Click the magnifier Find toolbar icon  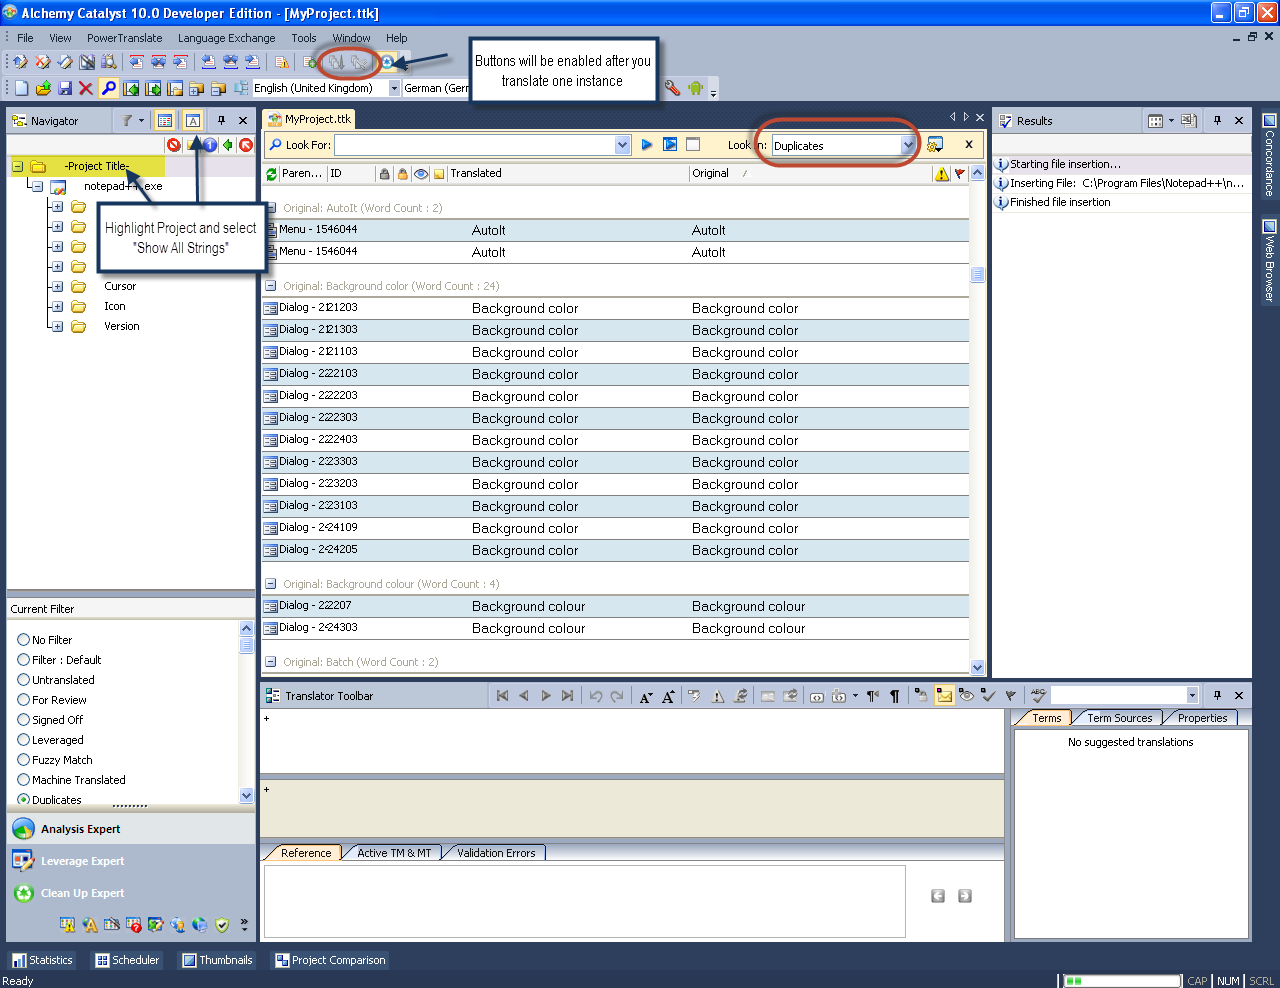click(109, 88)
